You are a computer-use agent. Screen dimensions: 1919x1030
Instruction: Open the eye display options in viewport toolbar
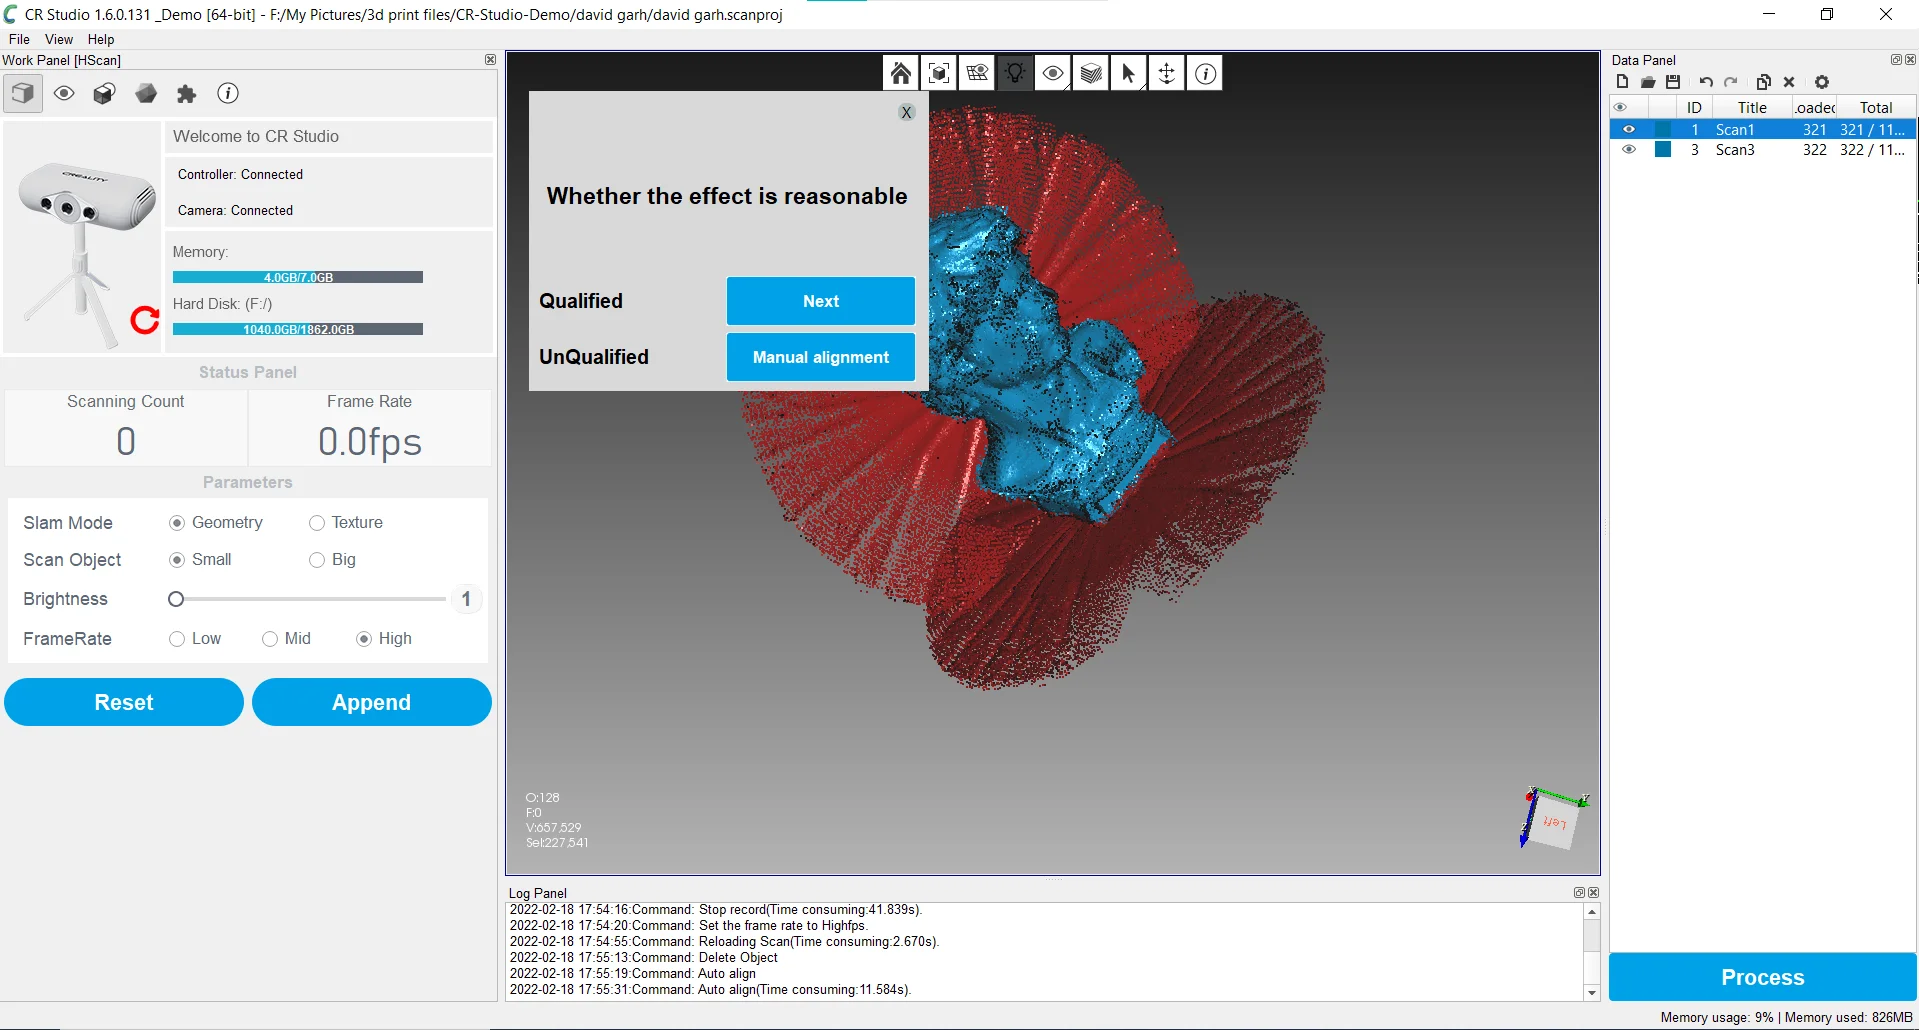point(1053,73)
